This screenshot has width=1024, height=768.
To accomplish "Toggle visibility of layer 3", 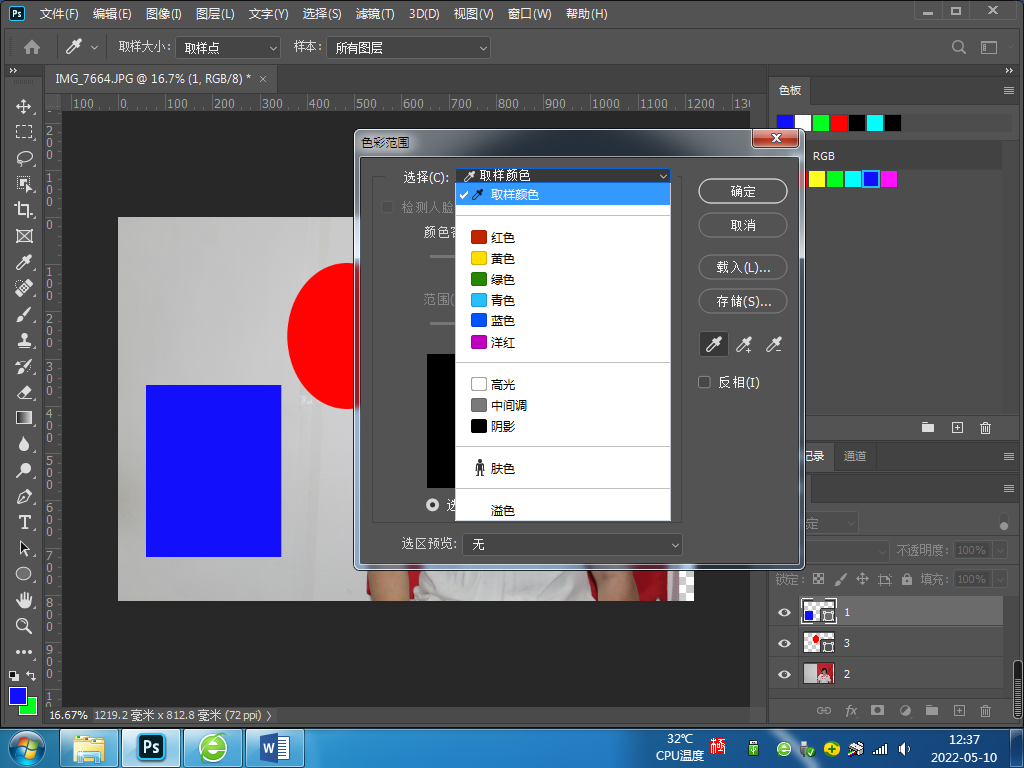I will 784,643.
